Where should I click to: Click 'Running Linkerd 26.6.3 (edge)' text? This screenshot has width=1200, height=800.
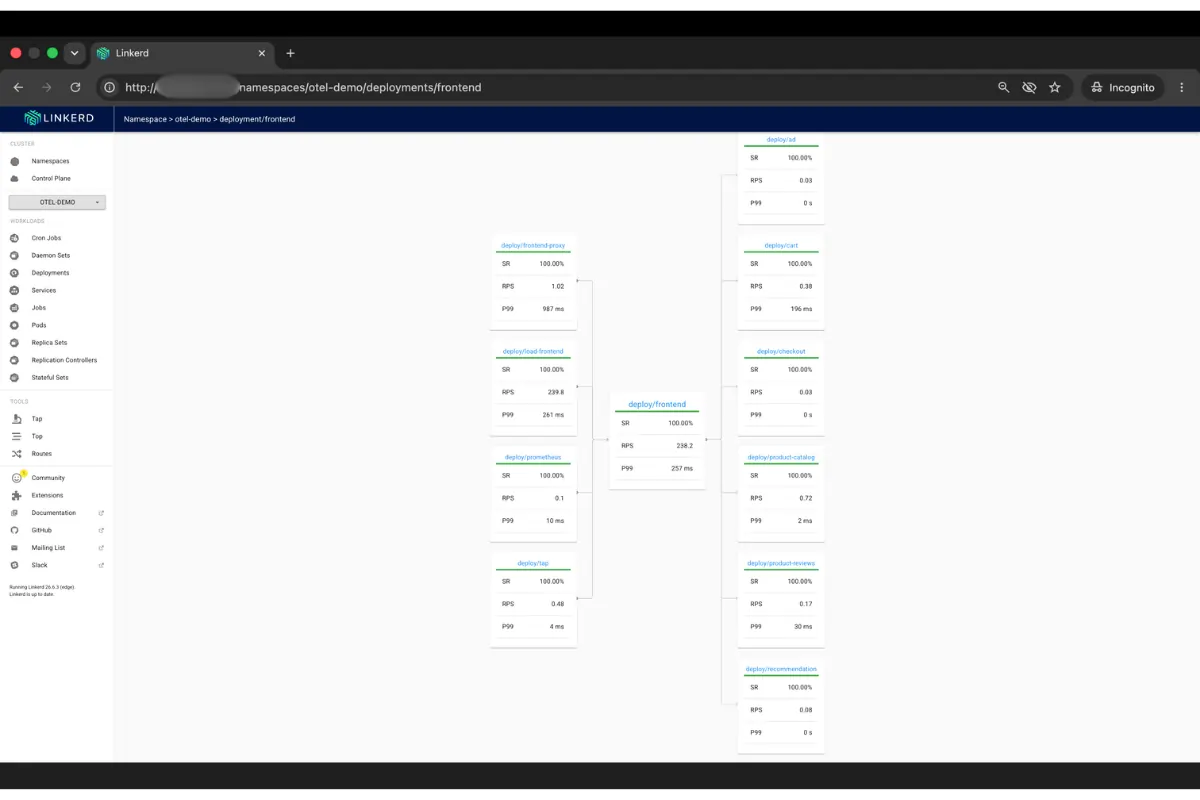point(42,587)
